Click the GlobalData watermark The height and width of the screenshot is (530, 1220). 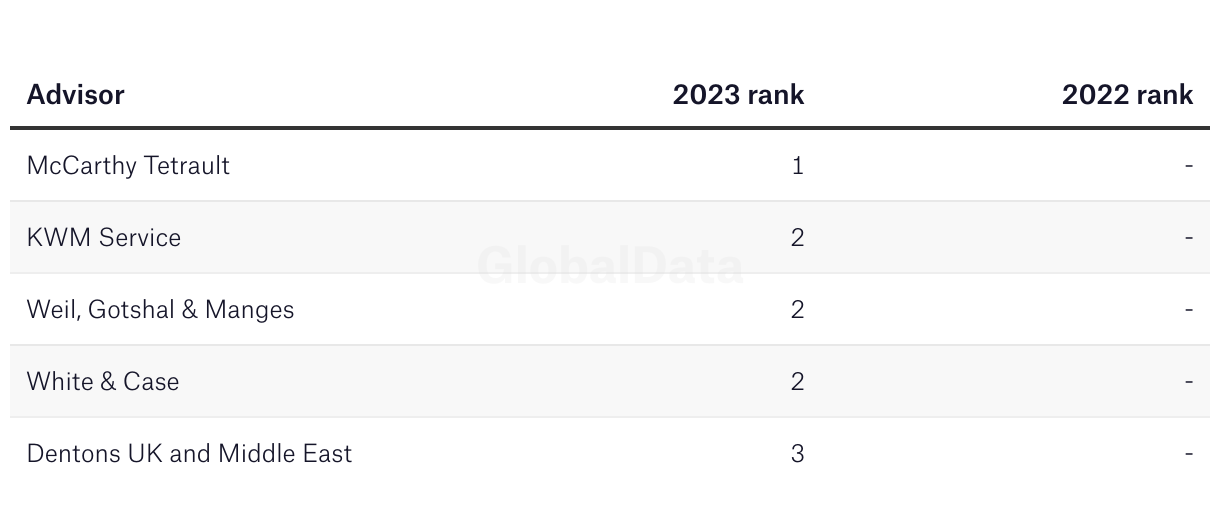pos(610,266)
